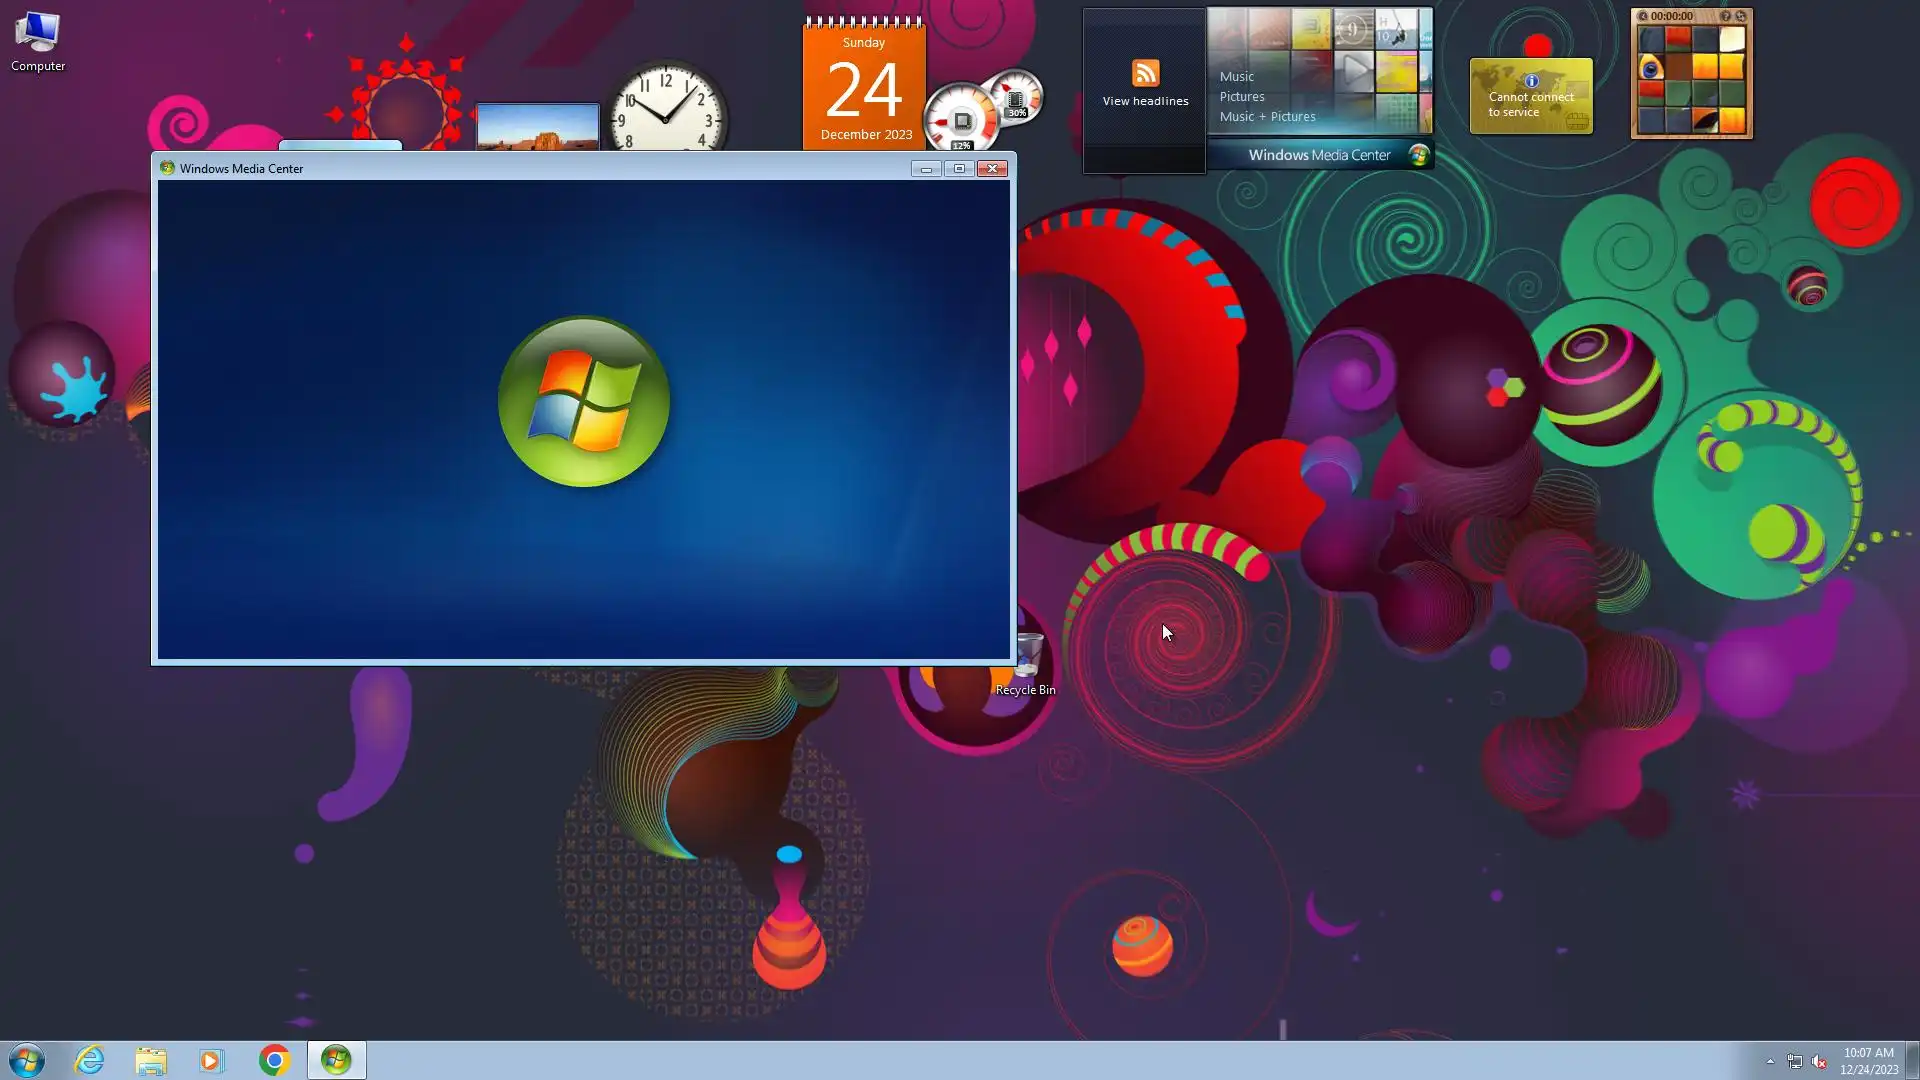Image resolution: width=1920 pixels, height=1080 pixels.
Task: Click the muted volume tray icon
Action: point(1819,1062)
